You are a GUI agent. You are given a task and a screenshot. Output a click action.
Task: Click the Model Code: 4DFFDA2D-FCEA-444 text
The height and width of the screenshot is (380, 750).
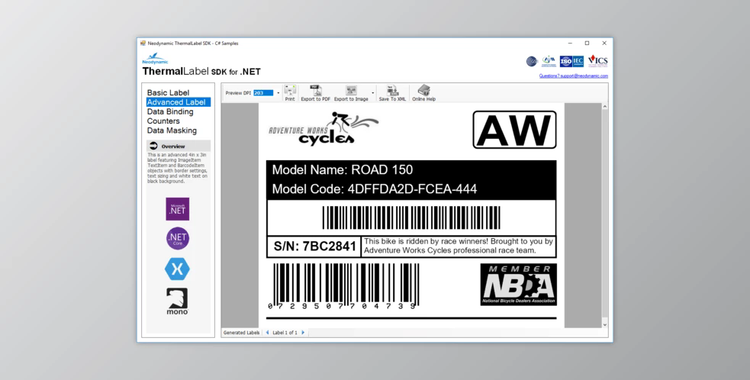(x=375, y=189)
